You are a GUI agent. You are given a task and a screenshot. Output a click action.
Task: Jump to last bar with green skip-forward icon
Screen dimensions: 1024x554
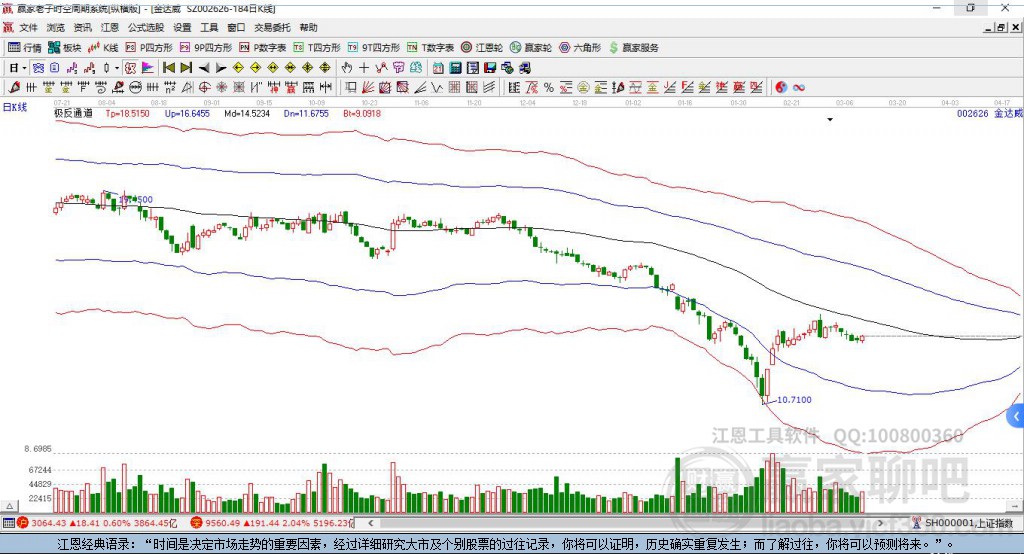pyautogui.click(x=186, y=68)
